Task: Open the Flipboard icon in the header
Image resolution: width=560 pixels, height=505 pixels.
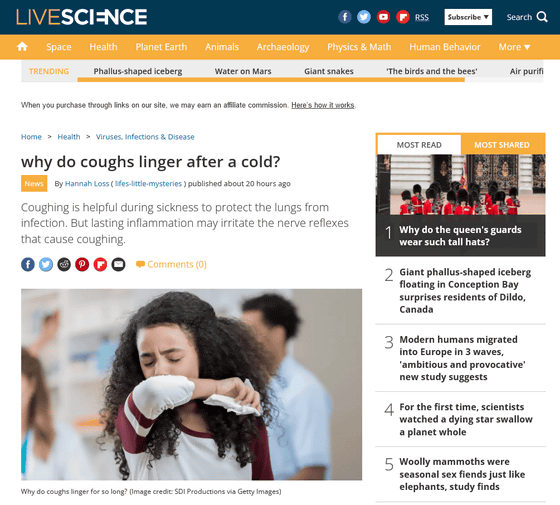Action: pyautogui.click(x=402, y=17)
